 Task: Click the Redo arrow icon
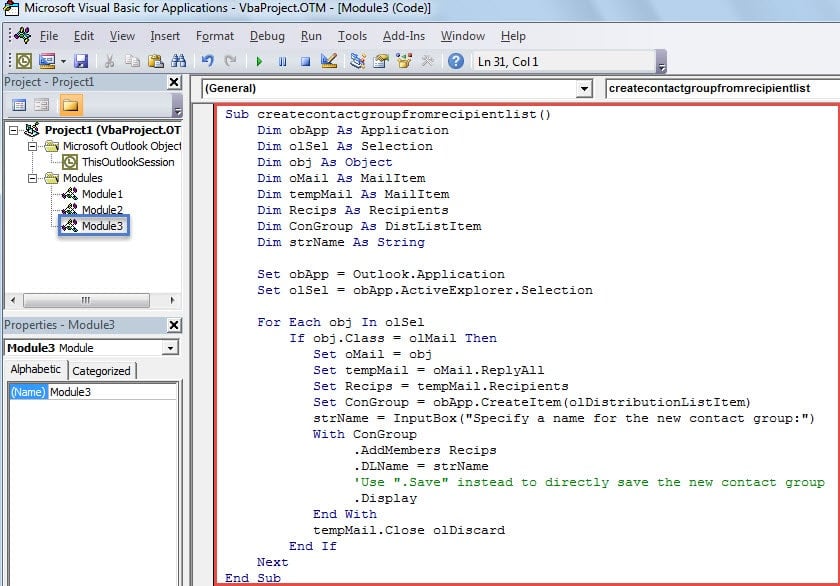click(x=230, y=61)
